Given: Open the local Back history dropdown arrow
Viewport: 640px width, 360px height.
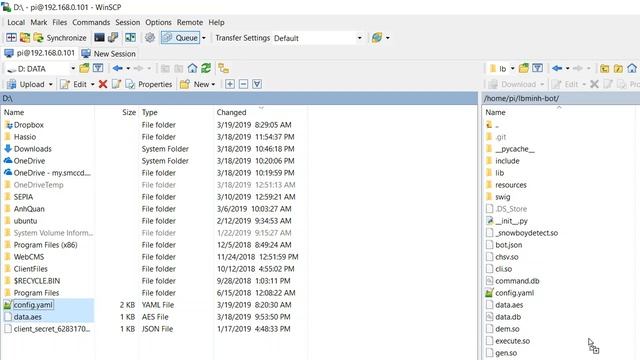Looking at the screenshot, I should (x=128, y=69).
